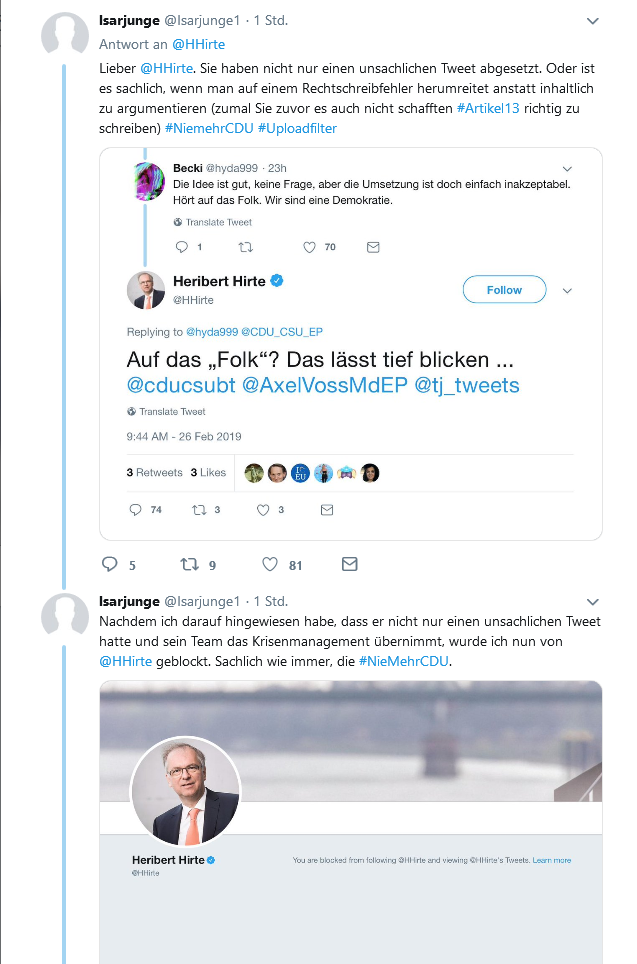Open the #Artikel13 hashtag
The height and width of the screenshot is (964, 637).
coord(488,108)
